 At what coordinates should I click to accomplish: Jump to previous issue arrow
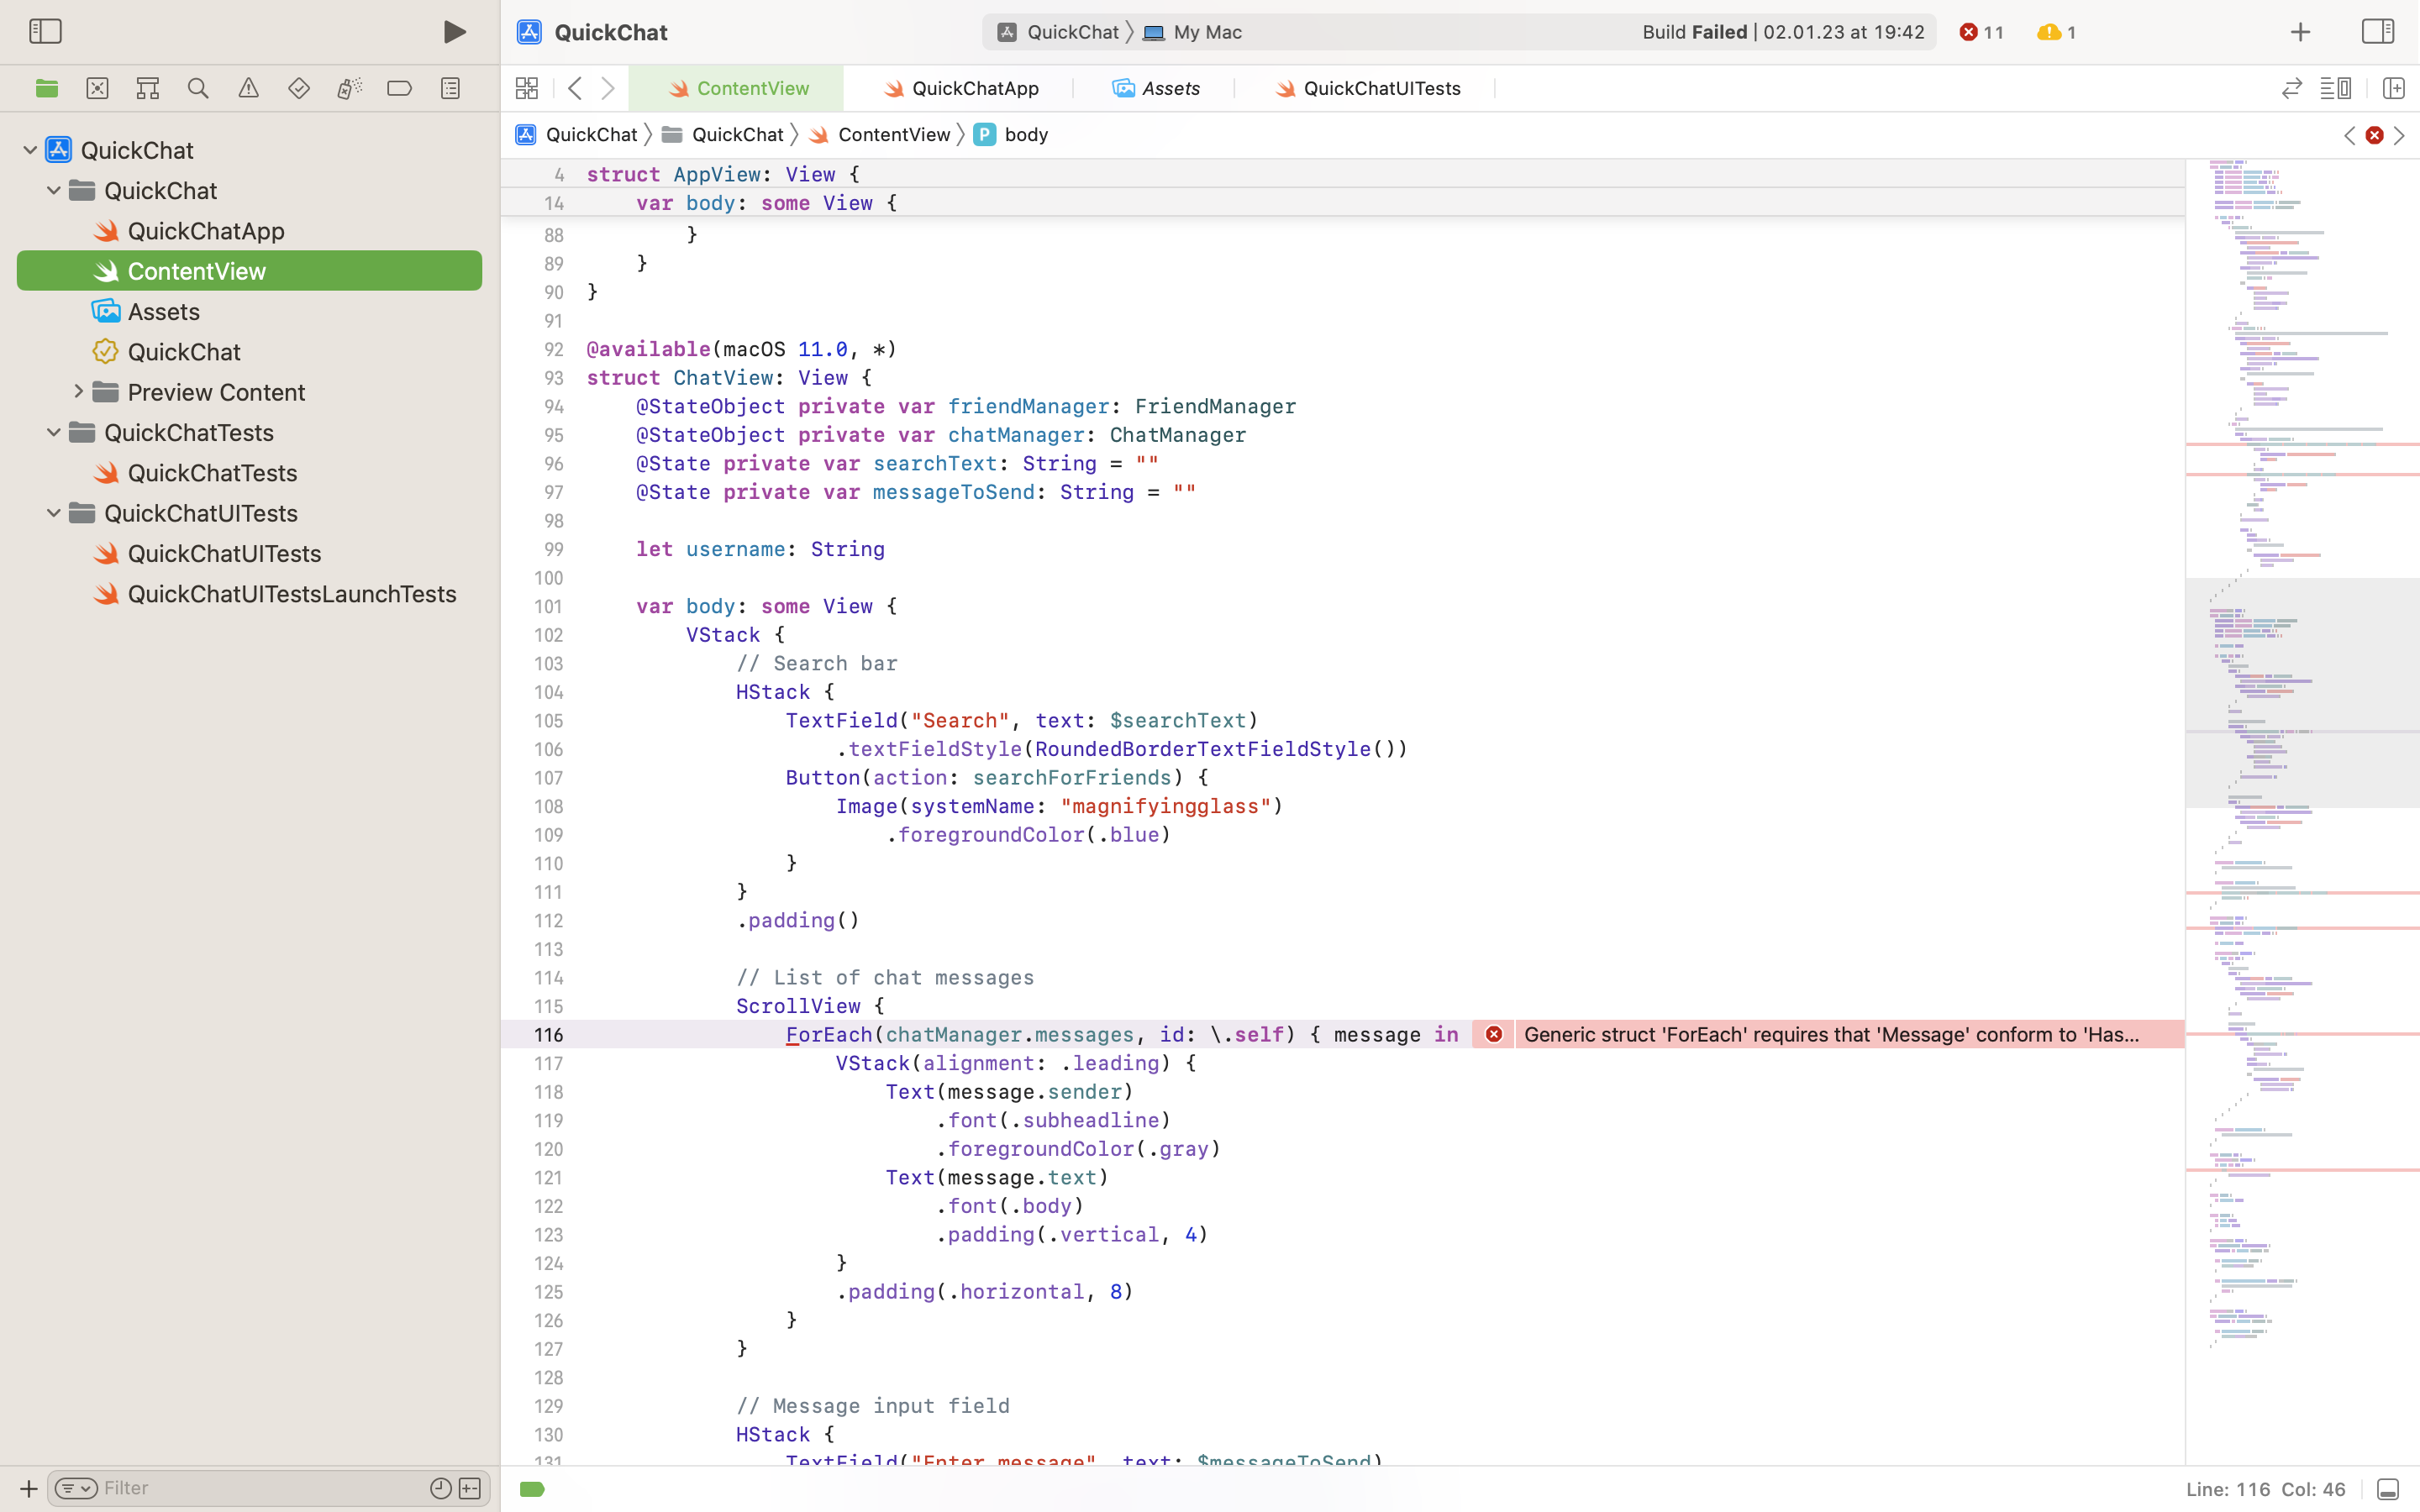[x=2349, y=135]
